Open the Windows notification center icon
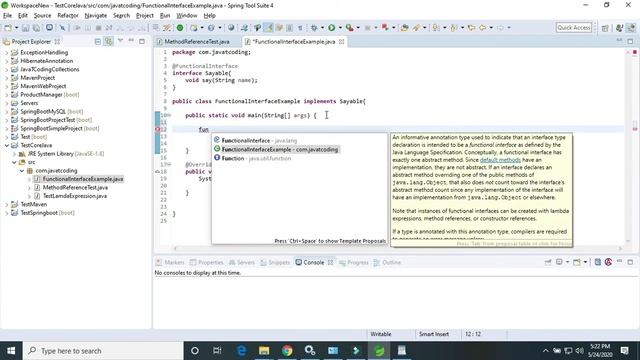This screenshot has width=640, height=360. tap(624, 351)
